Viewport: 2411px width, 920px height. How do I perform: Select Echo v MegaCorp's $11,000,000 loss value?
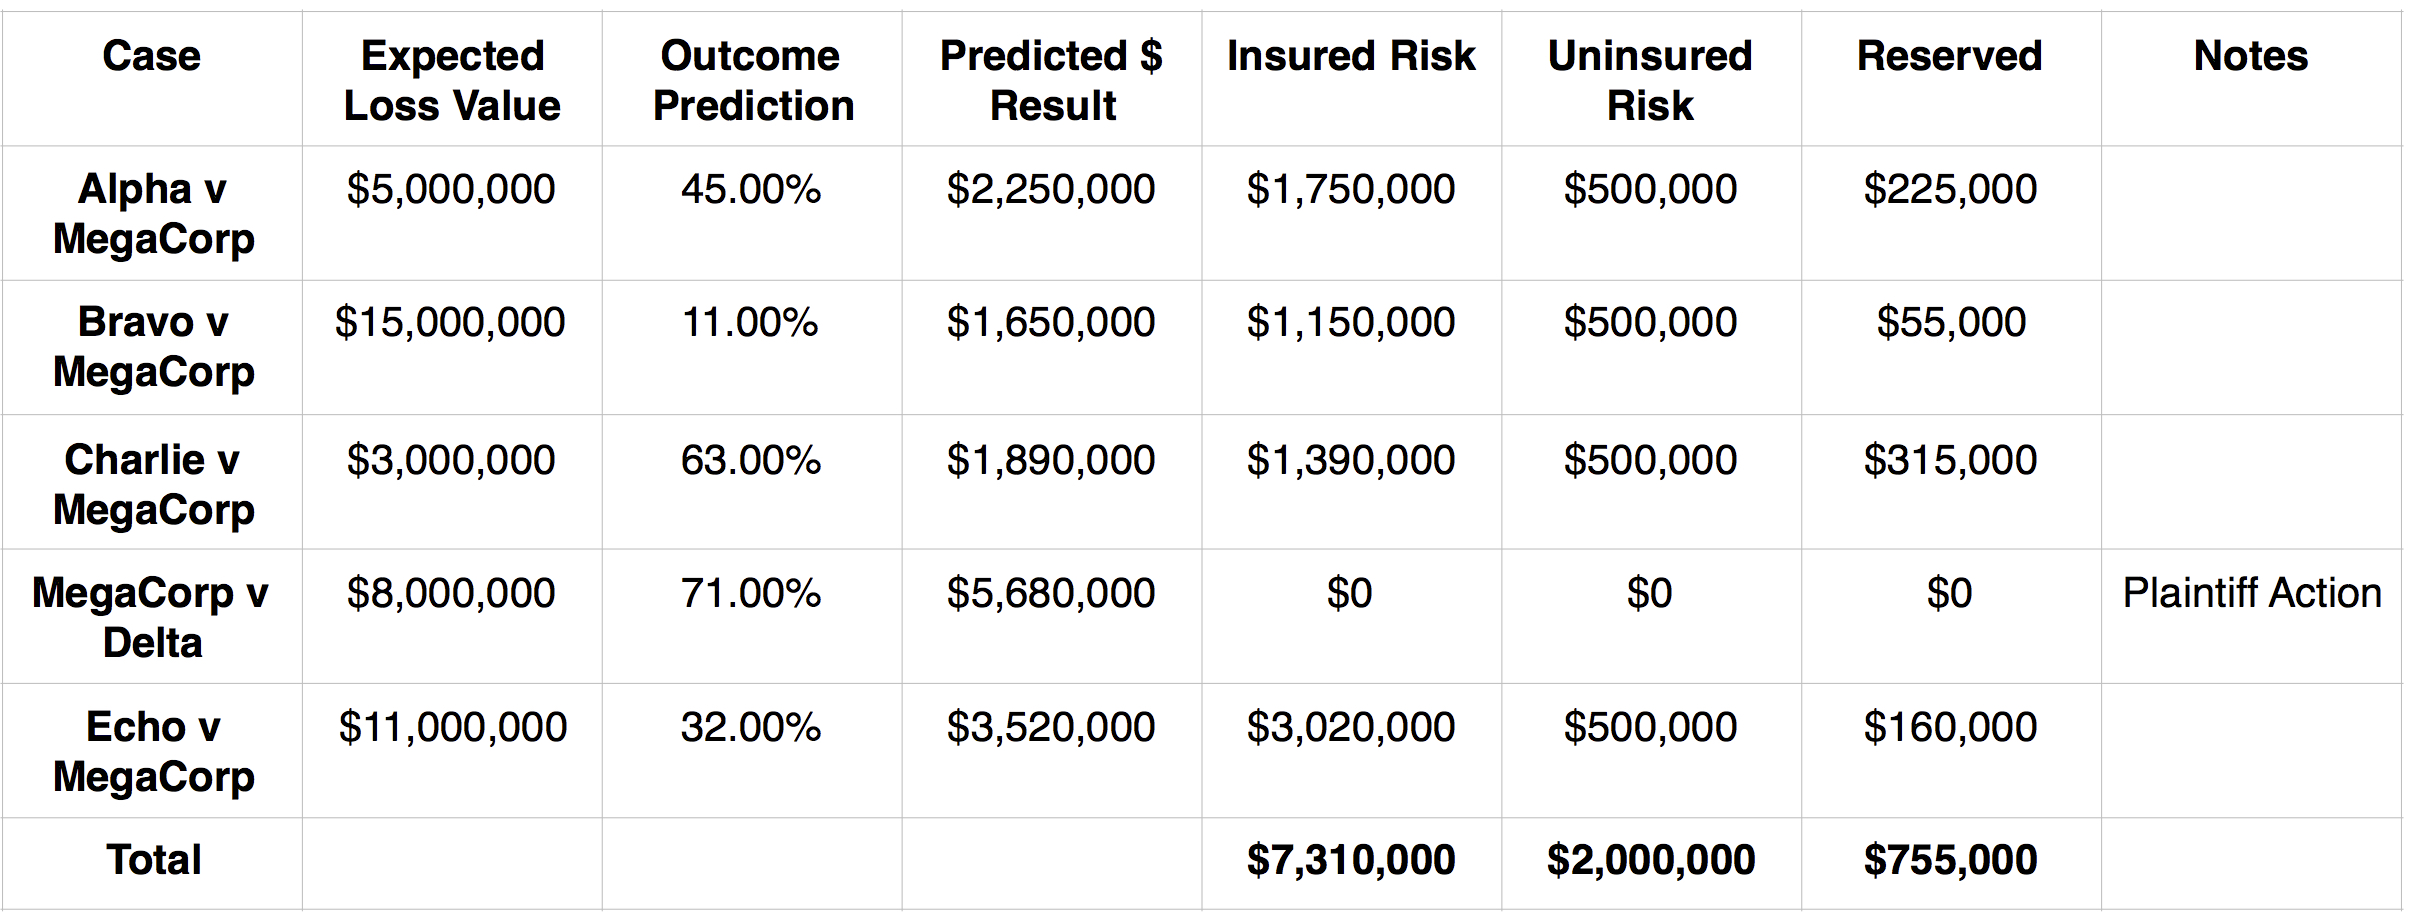452,727
